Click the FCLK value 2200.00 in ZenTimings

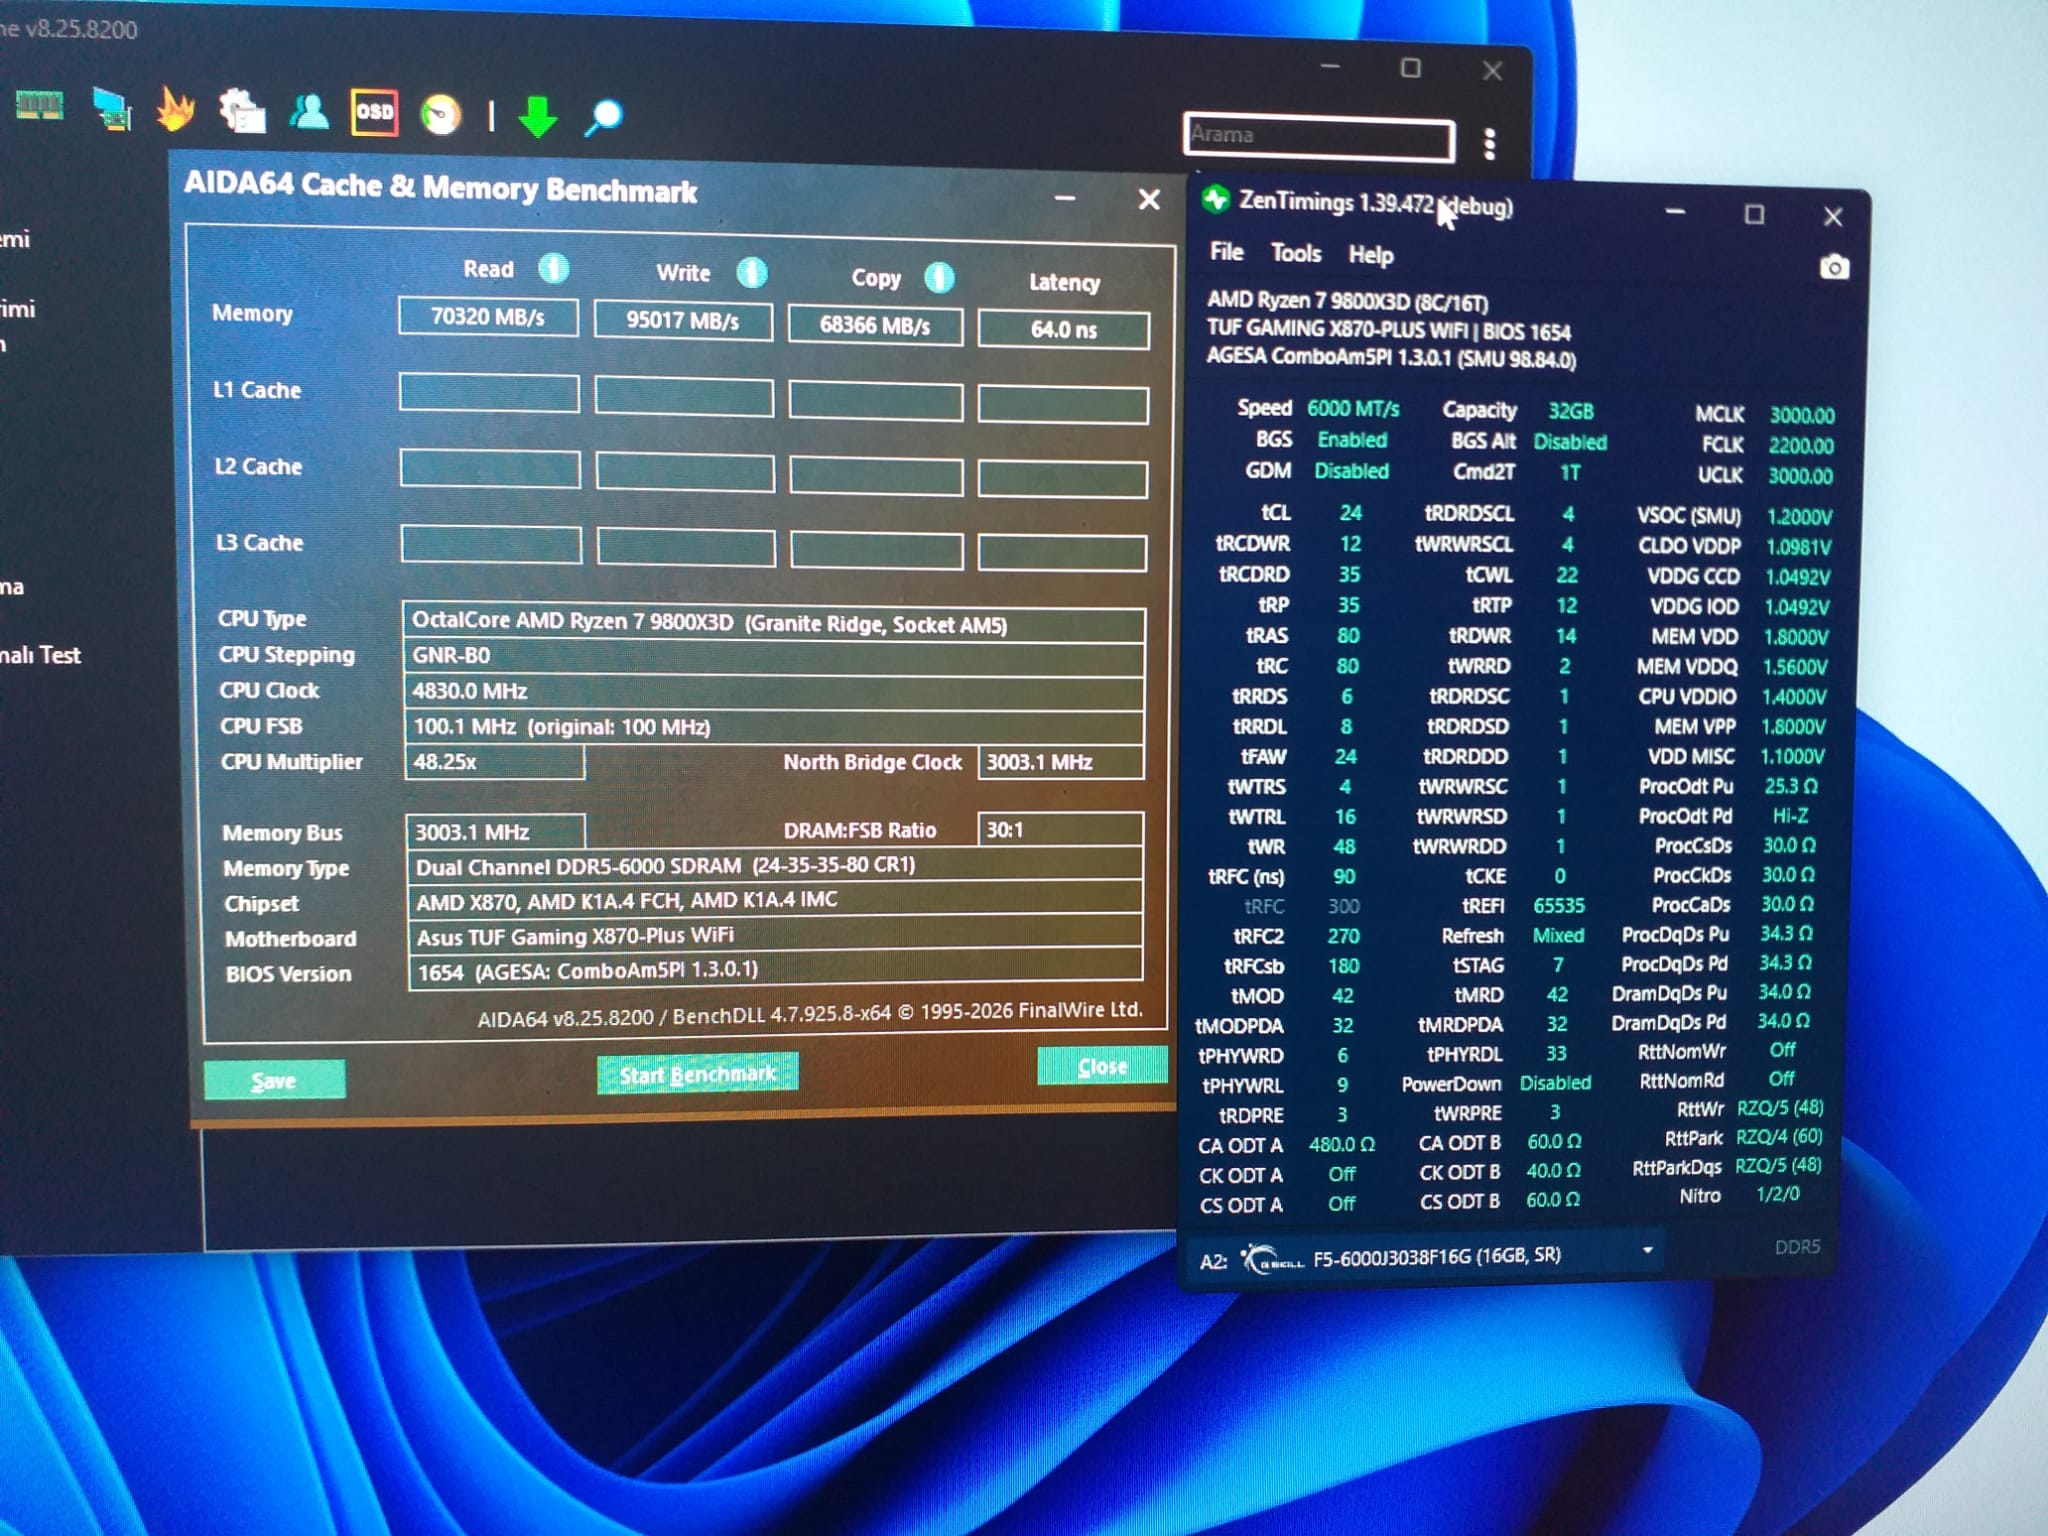point(1800,446)
